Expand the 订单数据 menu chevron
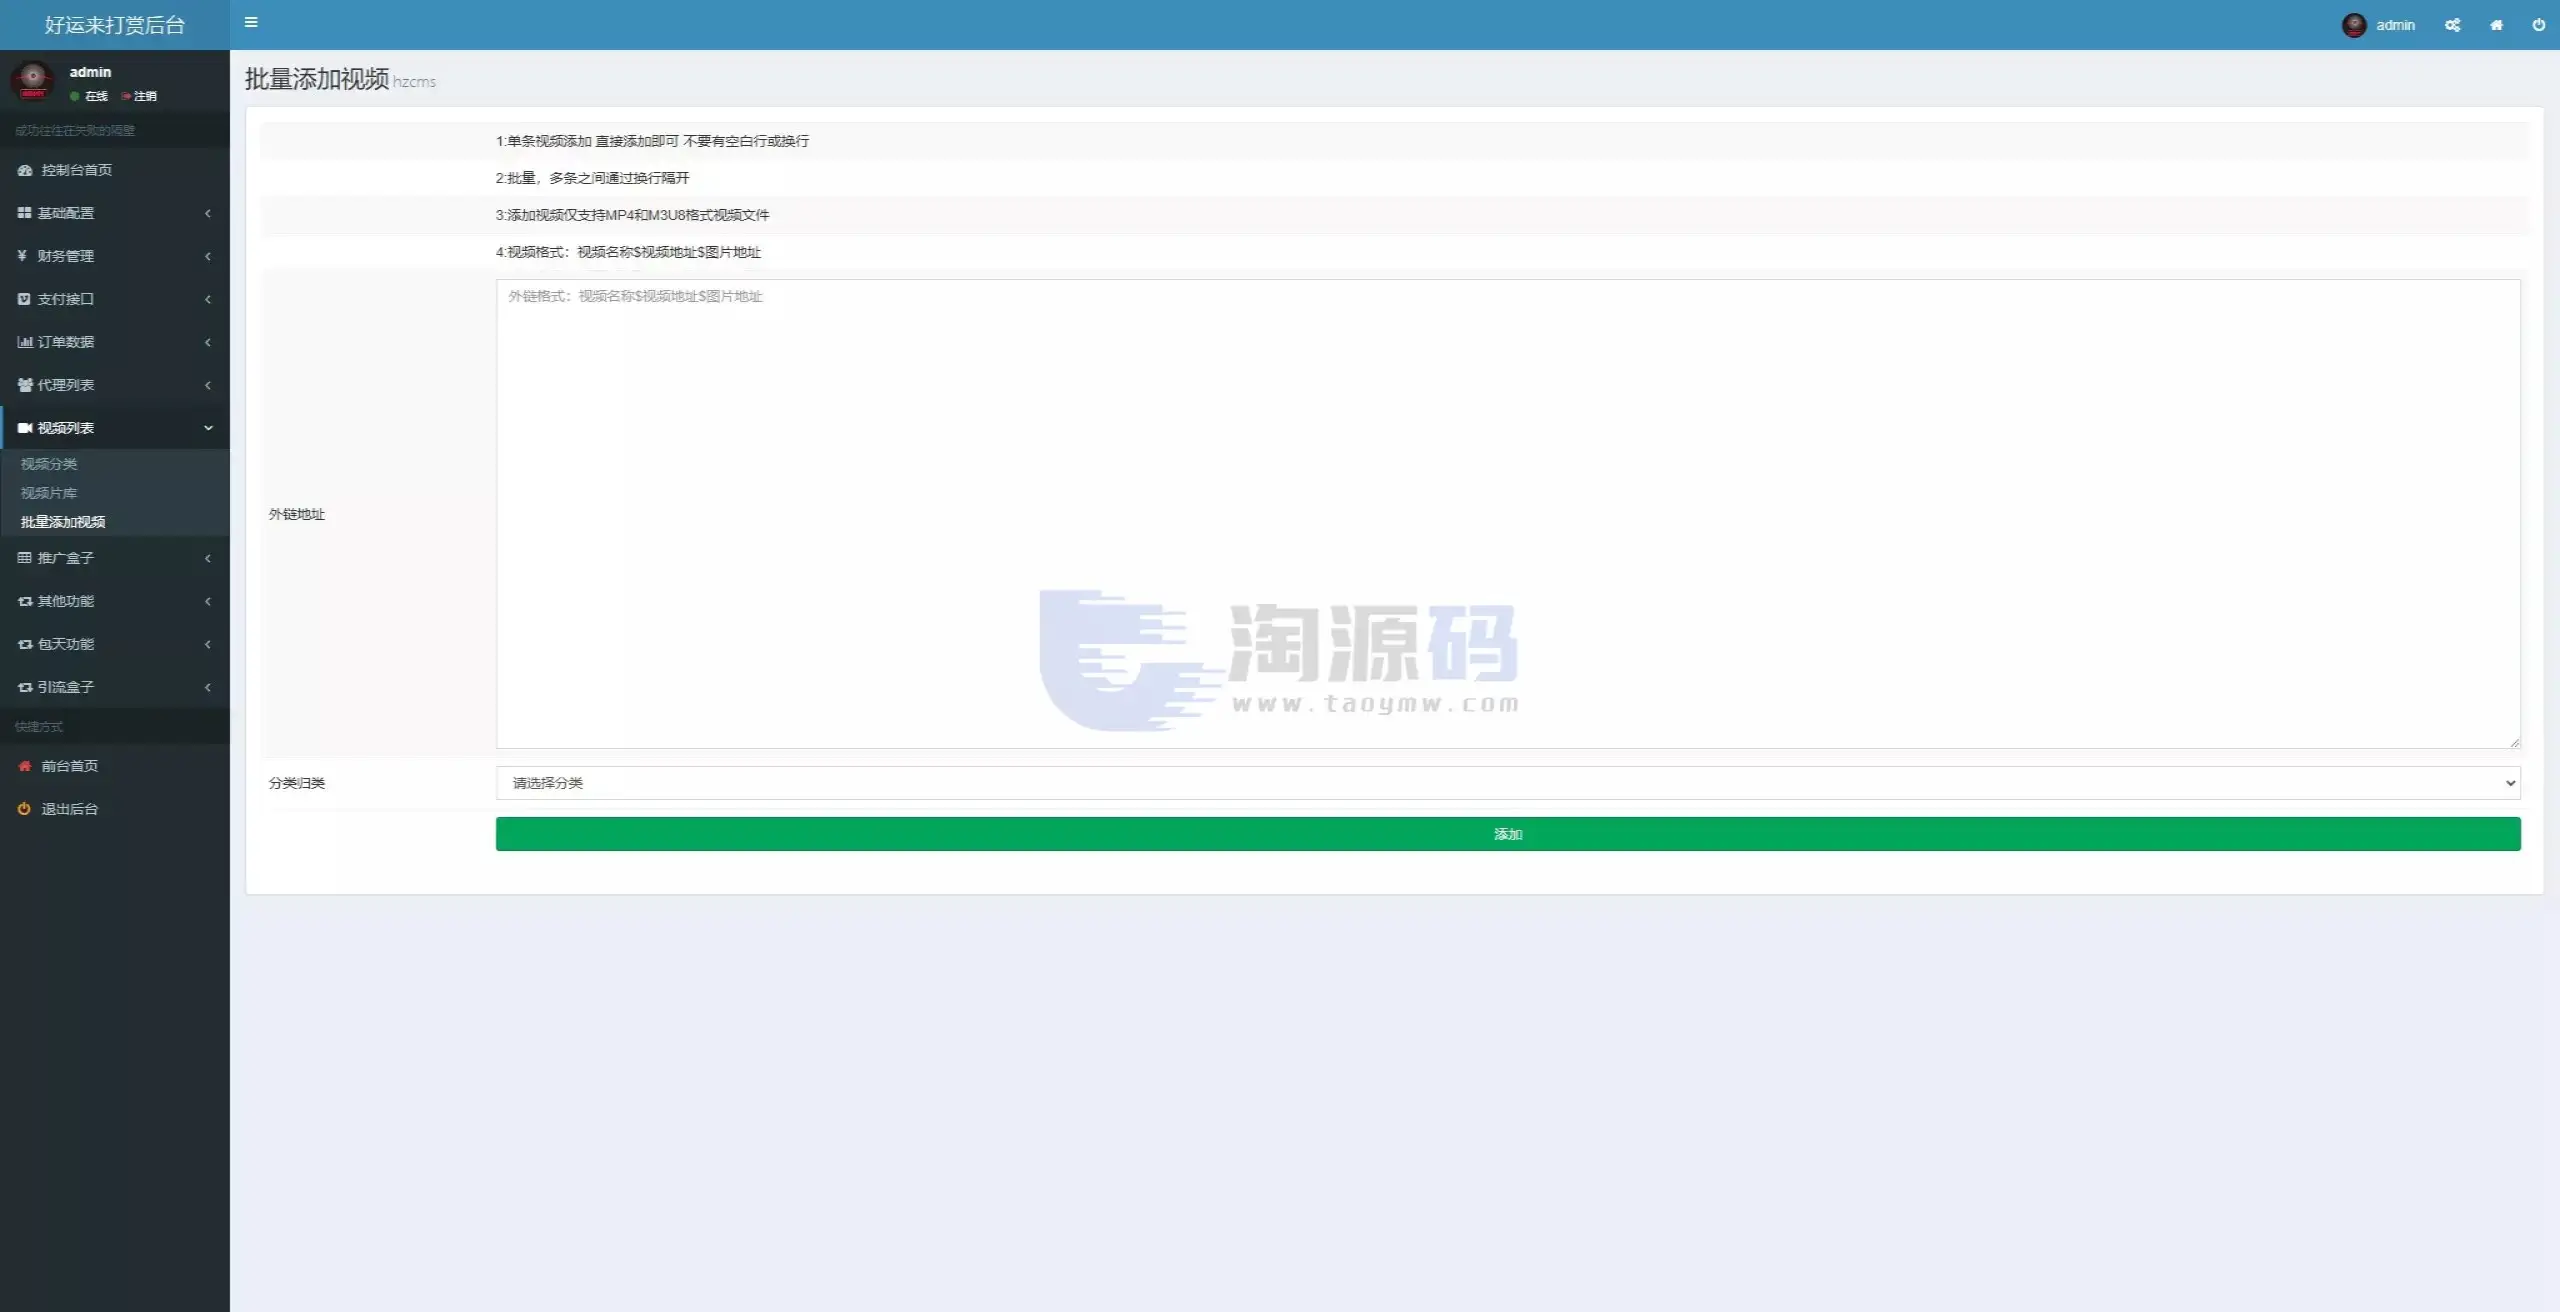2560x1312 pixels. pyautogui.click(x=208, y=342)
